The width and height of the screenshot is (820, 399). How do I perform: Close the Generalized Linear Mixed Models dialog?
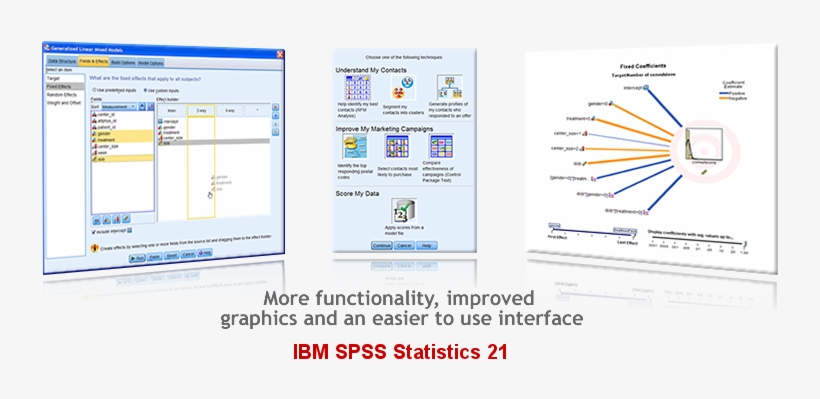pyautogui.click(x=280, y=54)
